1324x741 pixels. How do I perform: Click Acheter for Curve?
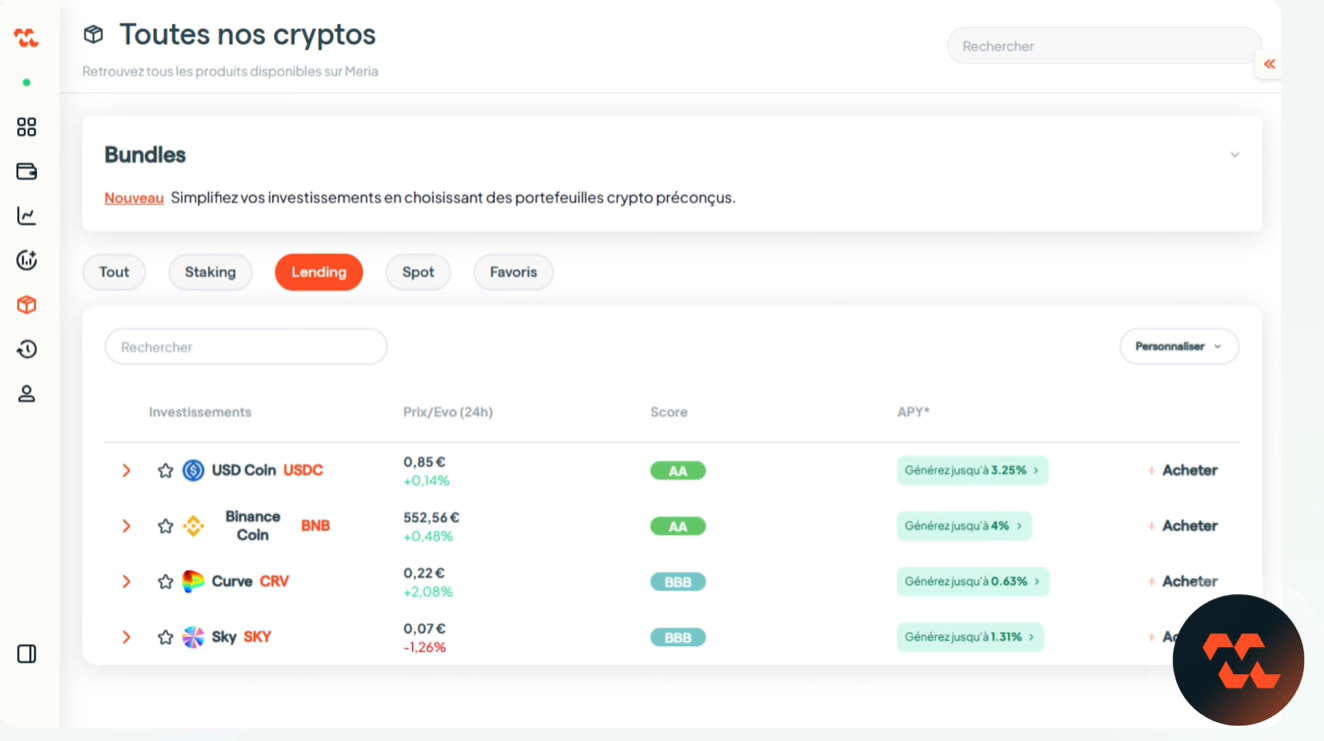coord(1182,581)
